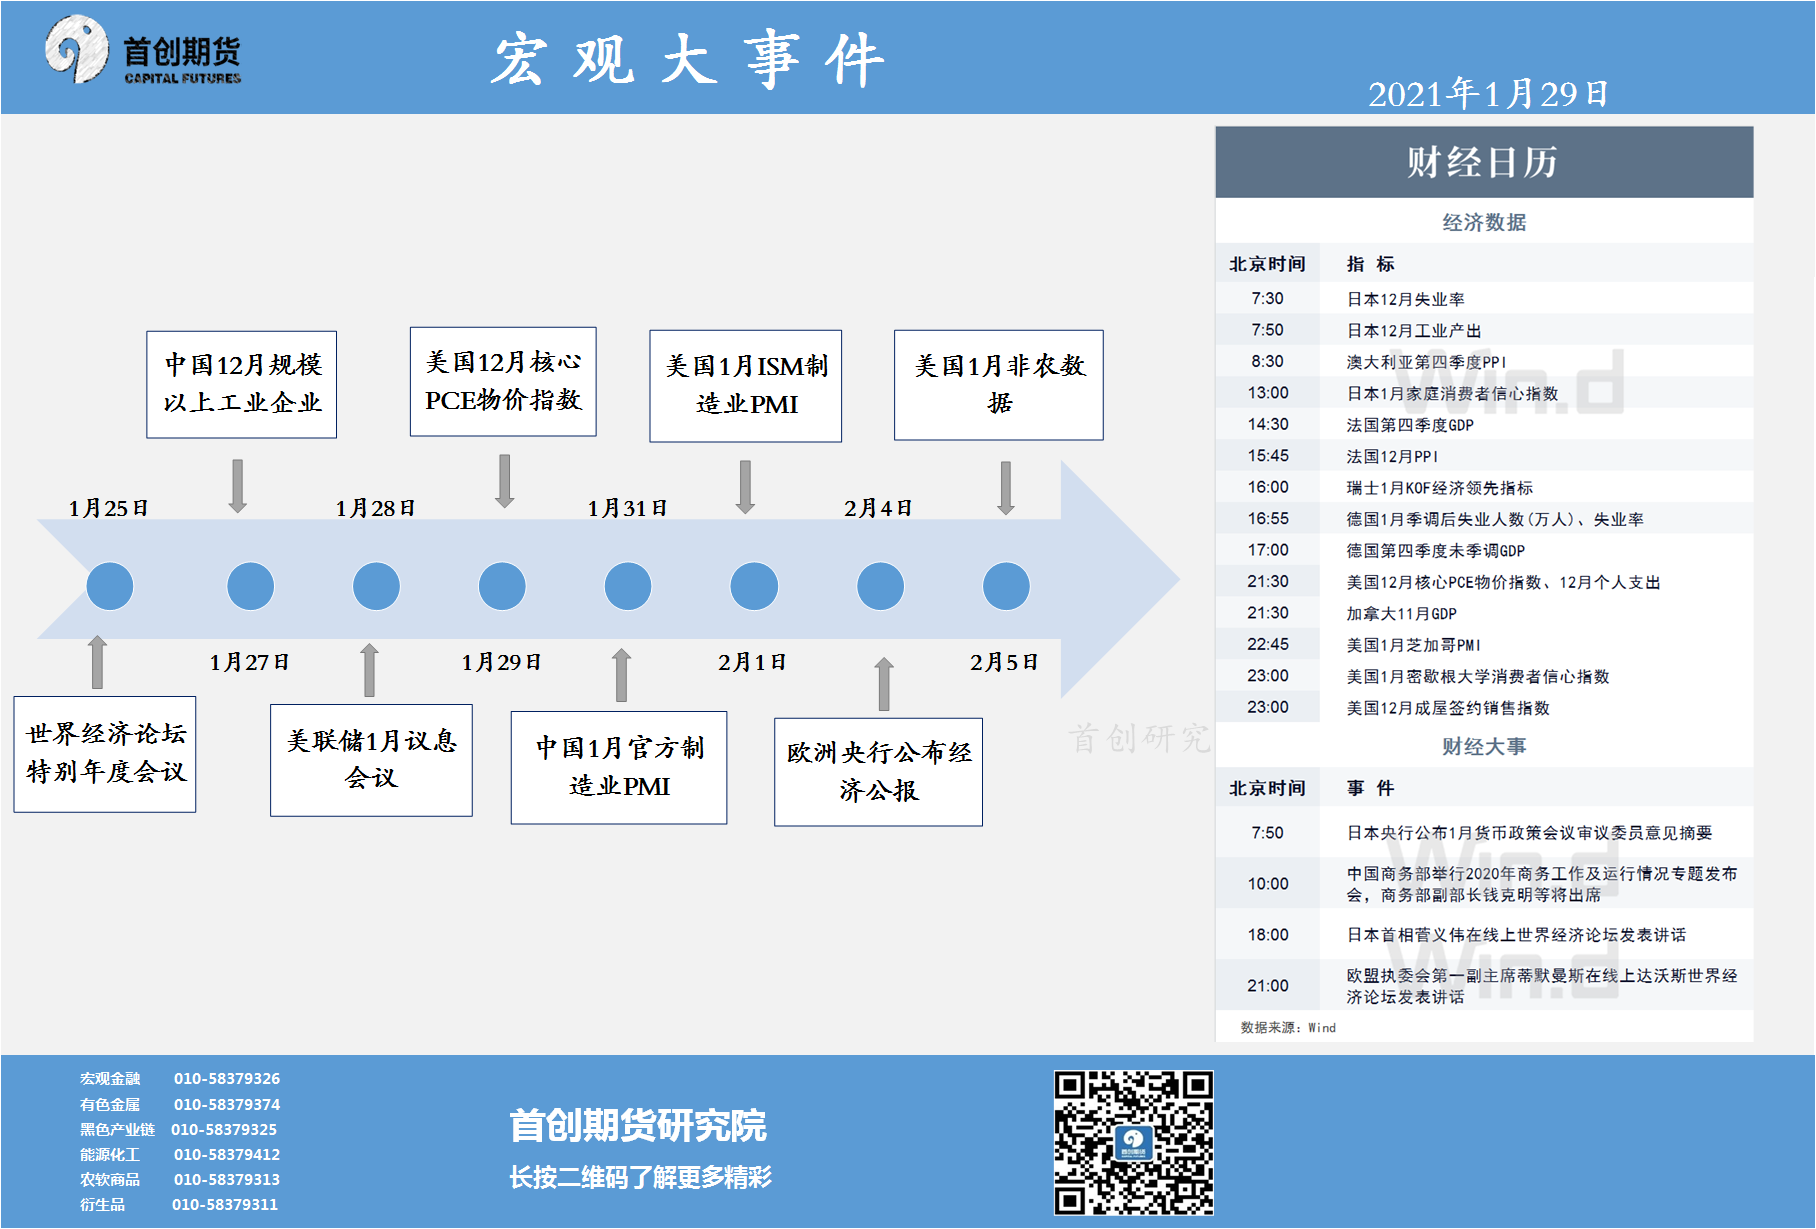Click the 衍生品 phone number 010-58379311
Viewport: 1816px width, 1229px height.
225,1204
